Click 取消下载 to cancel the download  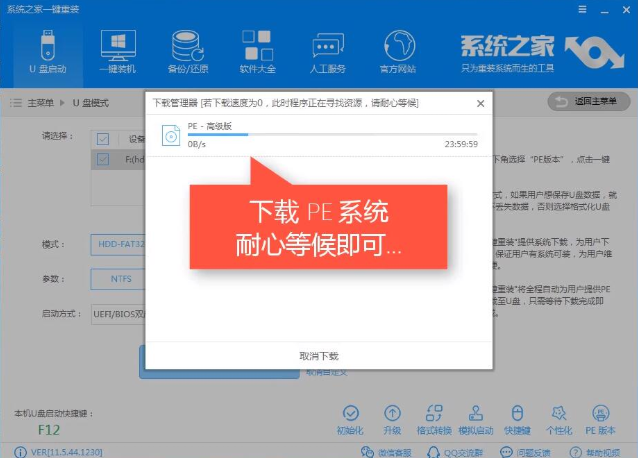pos(319,356)
